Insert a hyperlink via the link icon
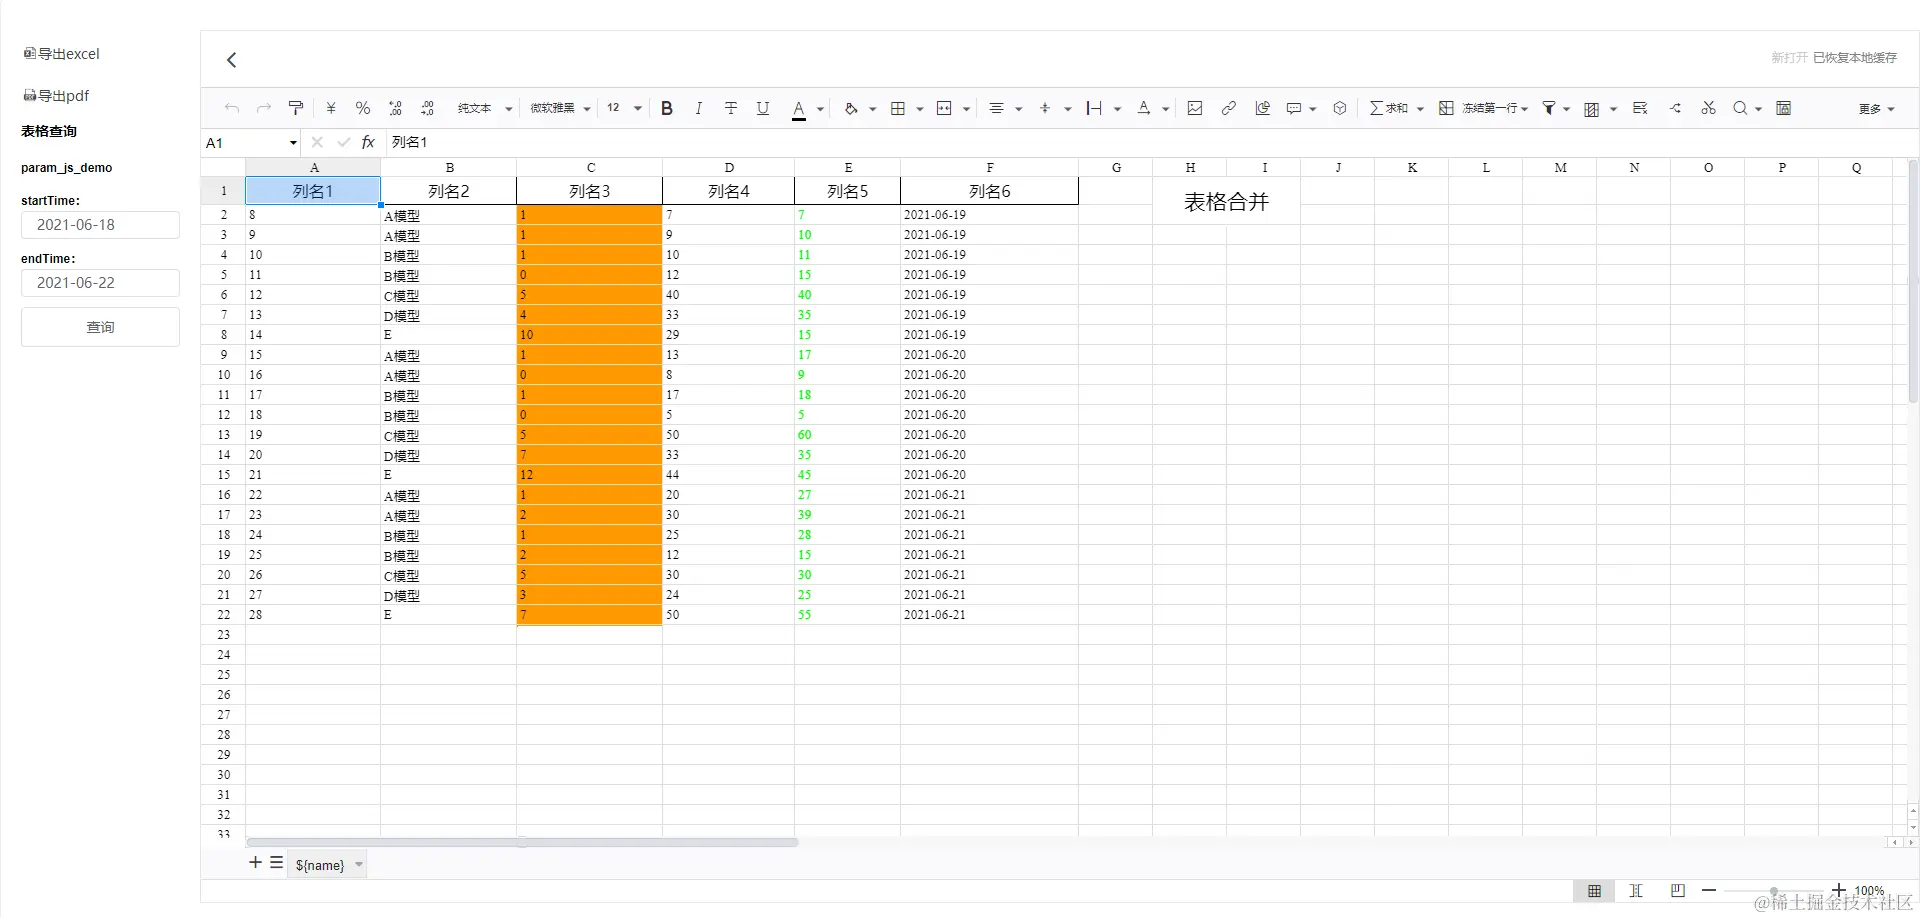The image size is (1920, 919). click(1229, 108)
